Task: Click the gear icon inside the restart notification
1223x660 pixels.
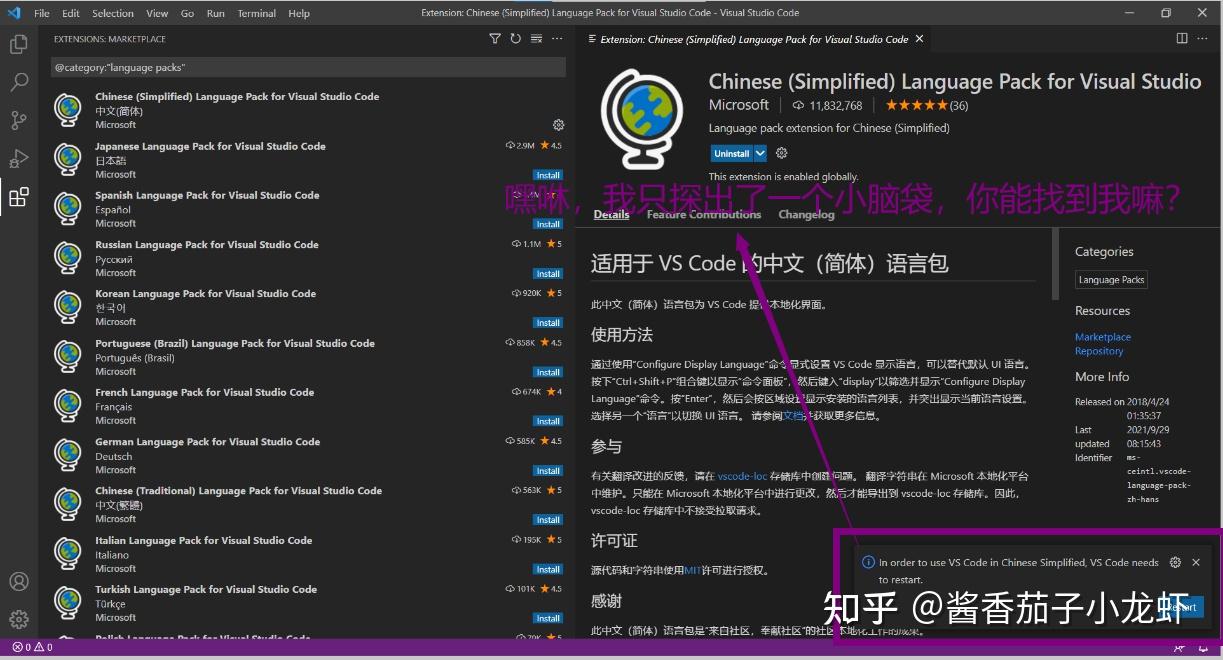Action: pos(1175,562)
